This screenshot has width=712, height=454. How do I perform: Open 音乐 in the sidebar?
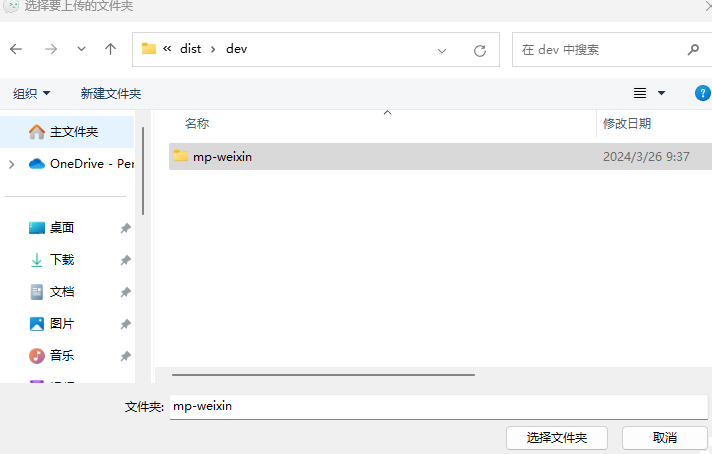(51, 355)
